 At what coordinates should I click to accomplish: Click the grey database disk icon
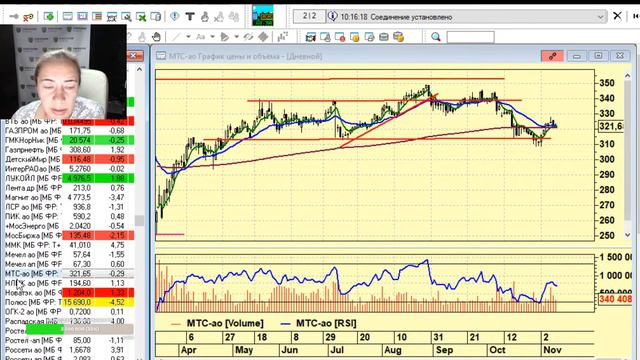[384, 37]
